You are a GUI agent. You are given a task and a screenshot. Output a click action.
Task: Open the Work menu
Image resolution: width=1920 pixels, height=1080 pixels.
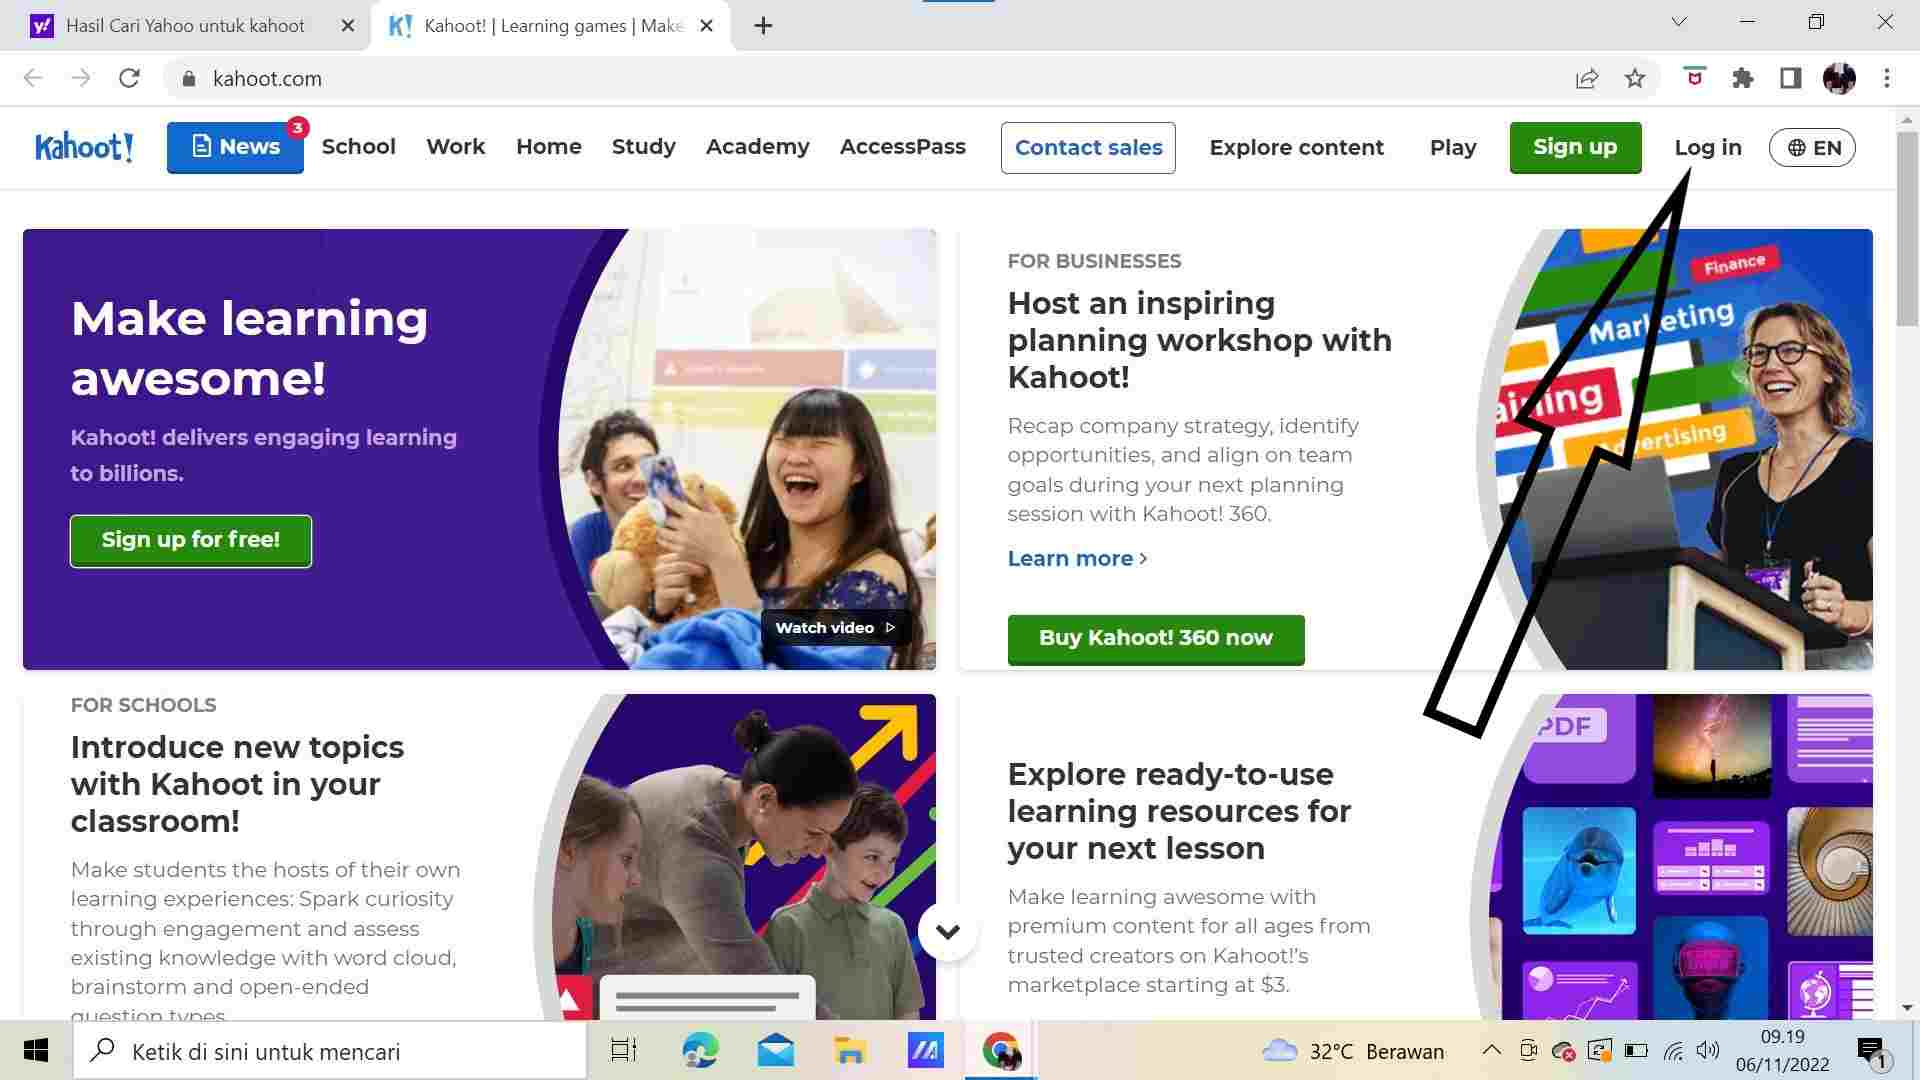pos(455,147)
